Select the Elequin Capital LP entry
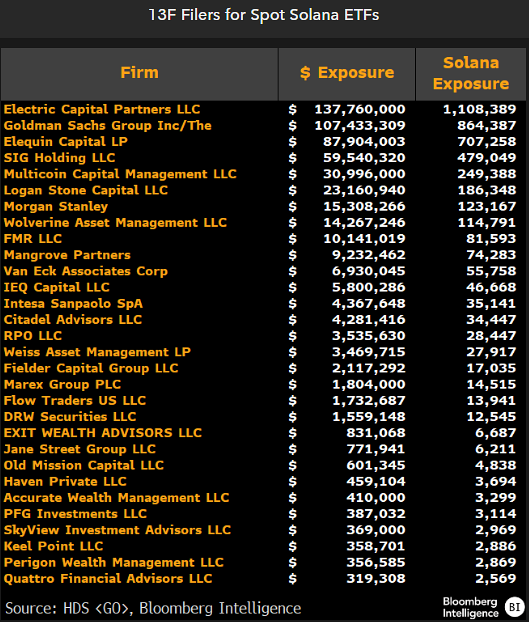The height and width of the screenshot is (622, 529). click(x=65, y=142)
